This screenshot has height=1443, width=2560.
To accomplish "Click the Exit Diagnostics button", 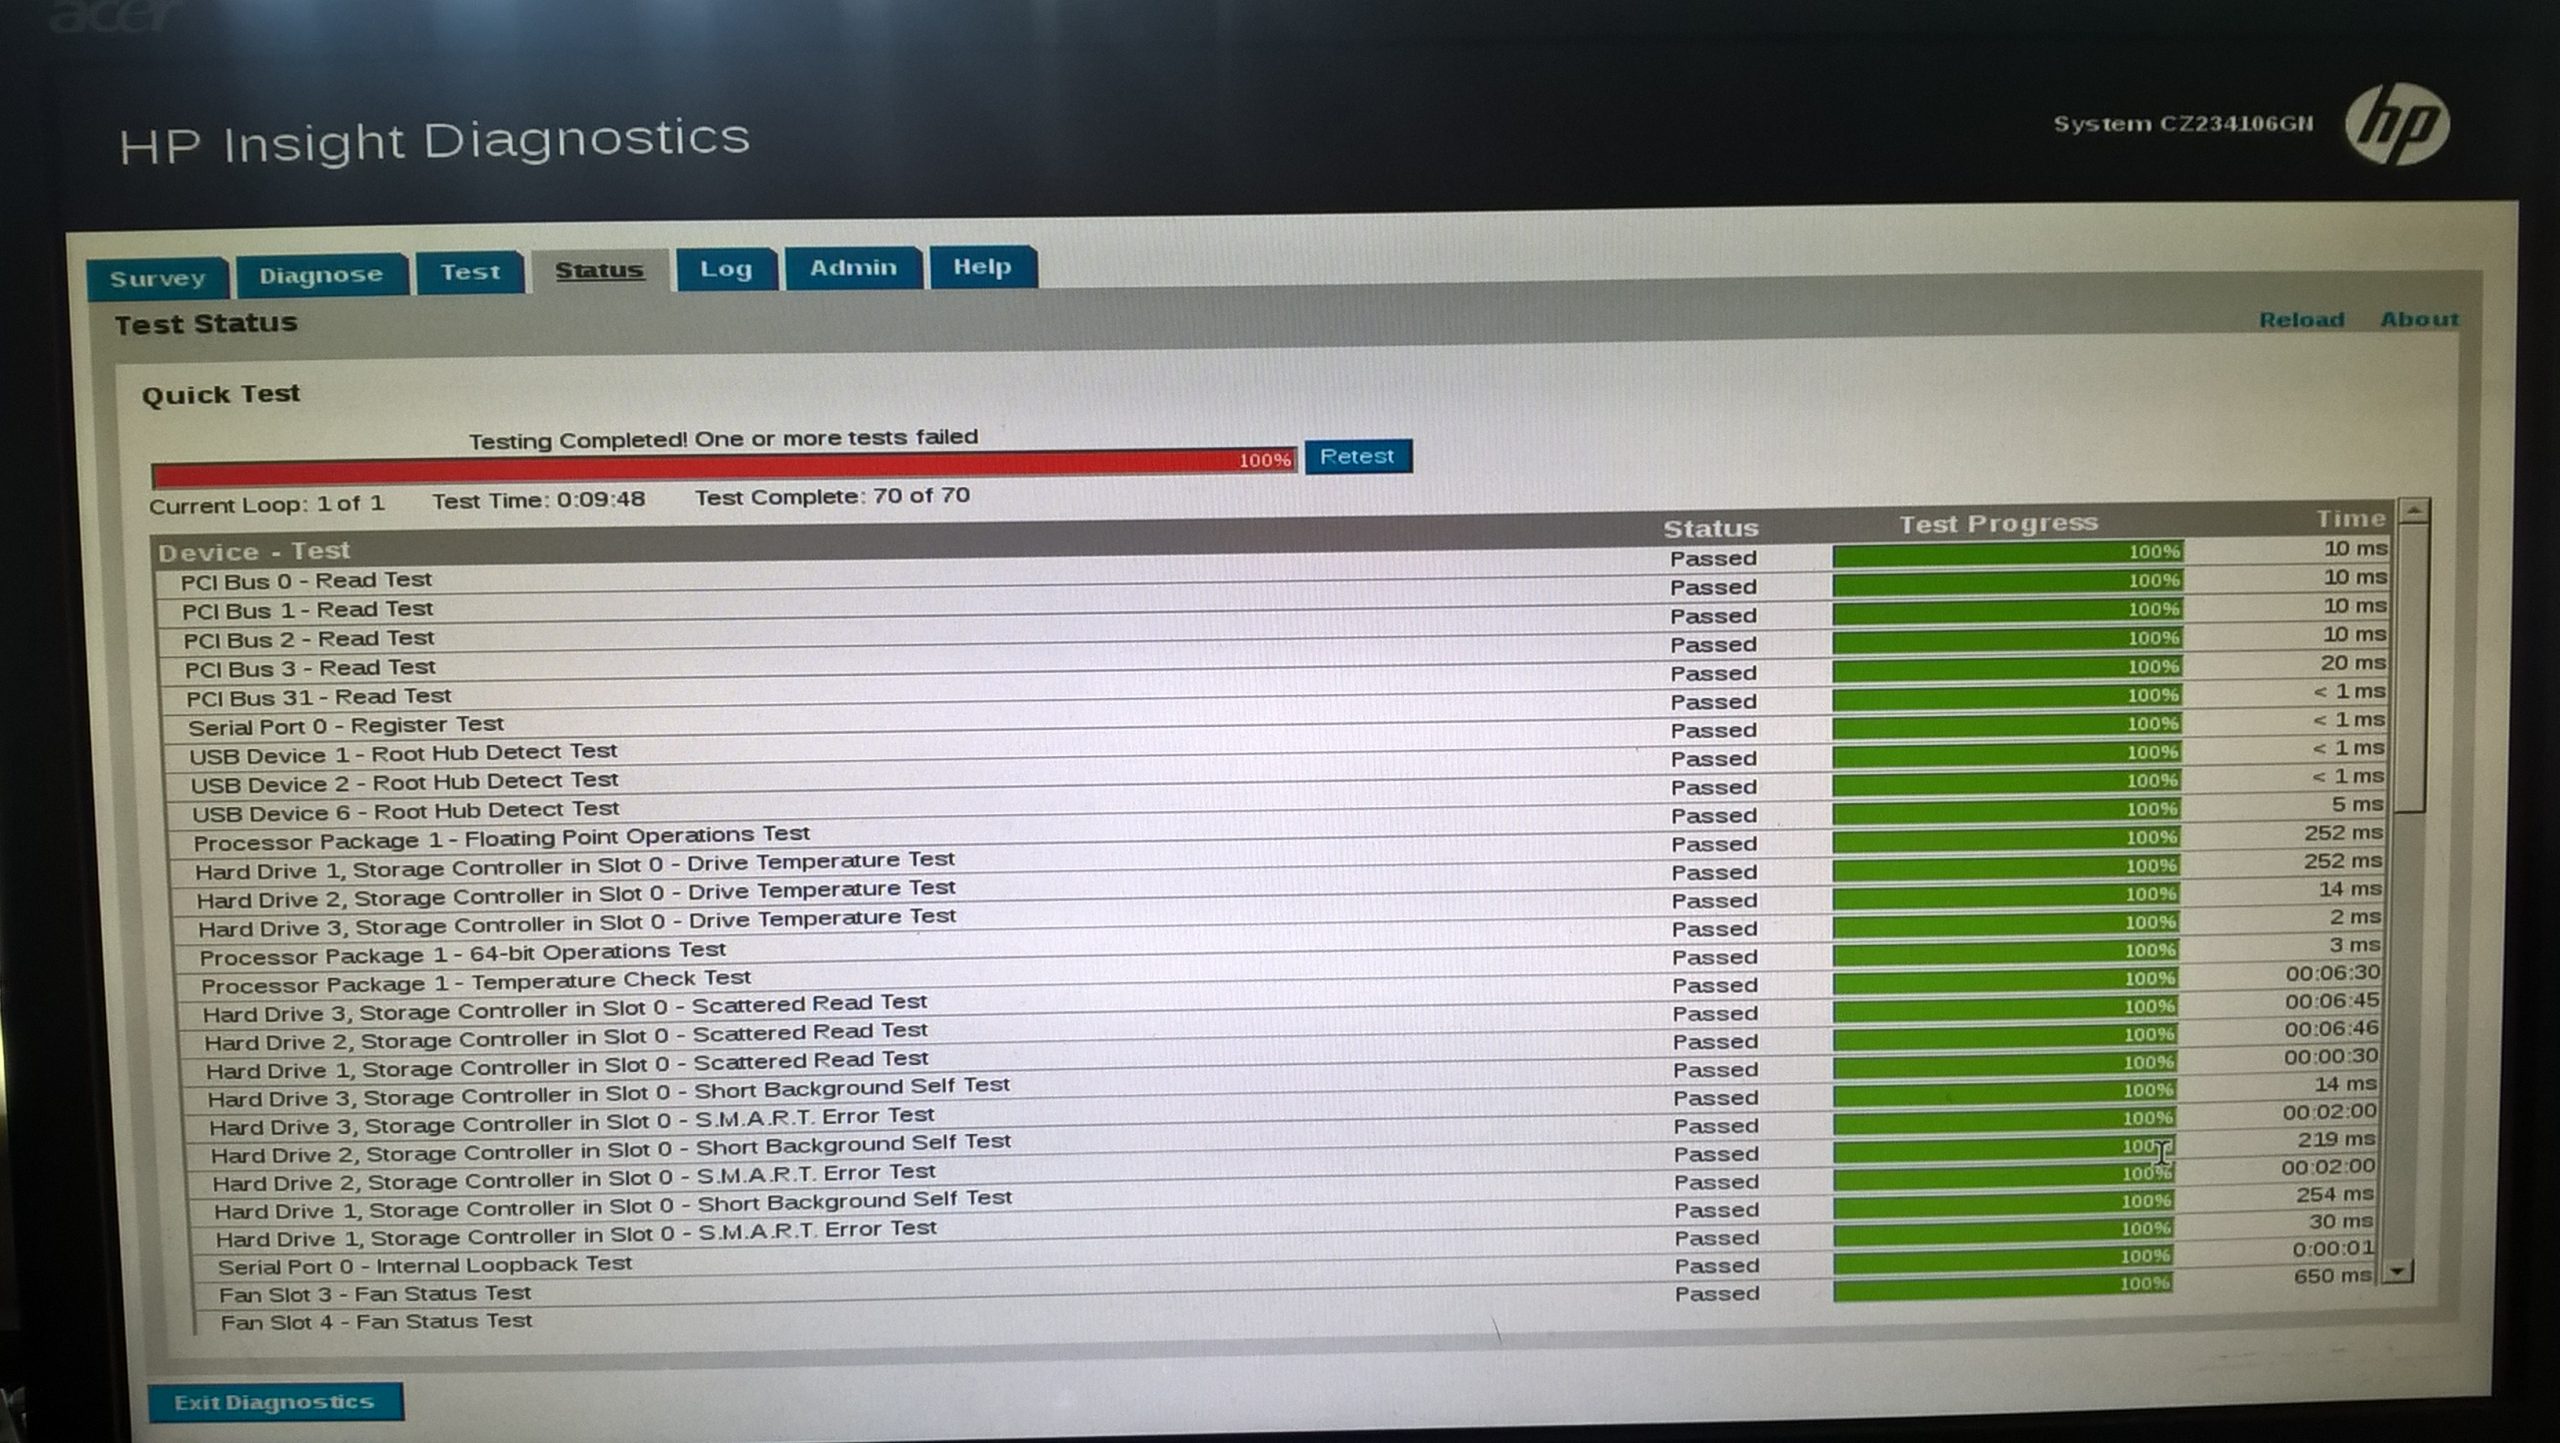I will point(275,1401).
